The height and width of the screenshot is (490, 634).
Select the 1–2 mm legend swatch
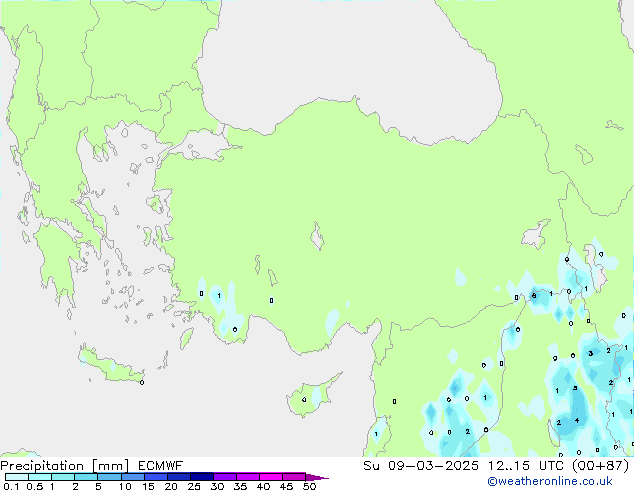click(x=63, y=477)
